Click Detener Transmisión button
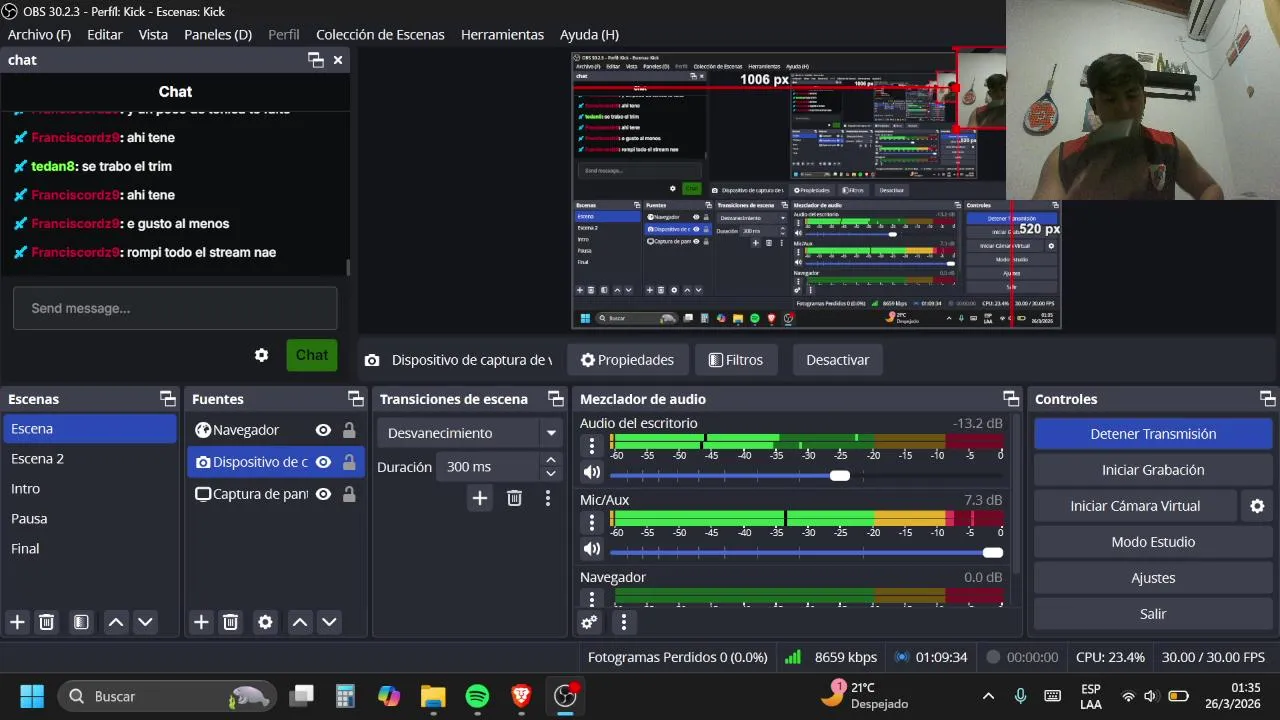 pyautogui.click(x=1153, y=434)
